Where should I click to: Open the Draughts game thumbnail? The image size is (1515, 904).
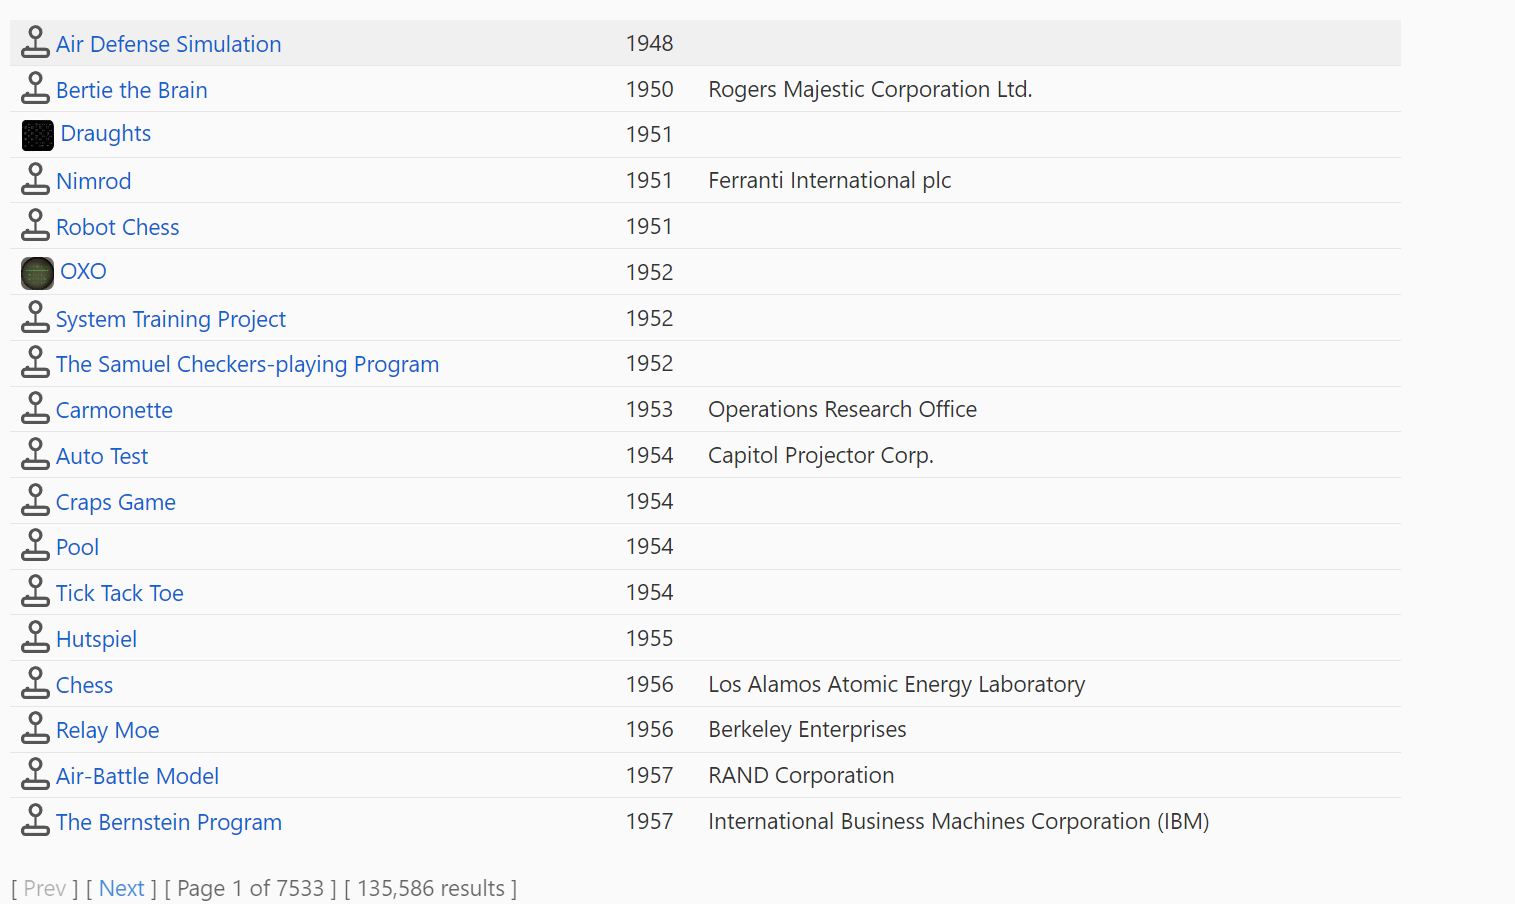[x=38, y=135]
